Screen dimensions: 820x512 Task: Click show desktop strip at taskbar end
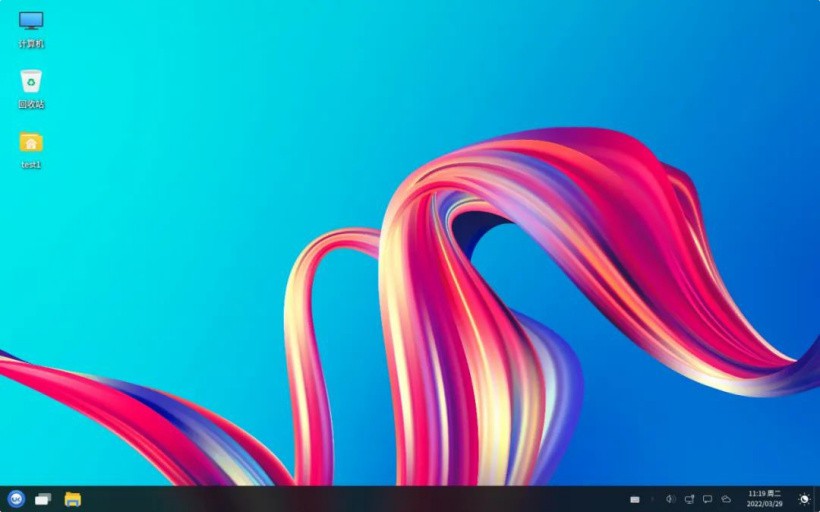pyautogui.click(x=817, y=499)
